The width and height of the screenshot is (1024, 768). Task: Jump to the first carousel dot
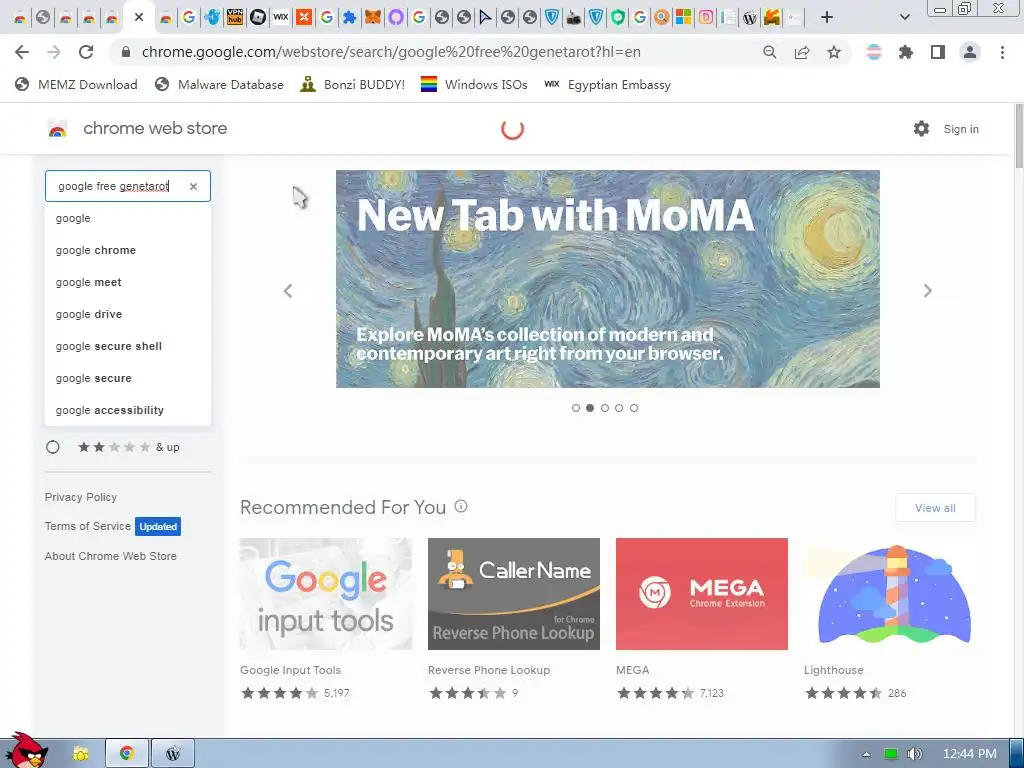[575, 408]
